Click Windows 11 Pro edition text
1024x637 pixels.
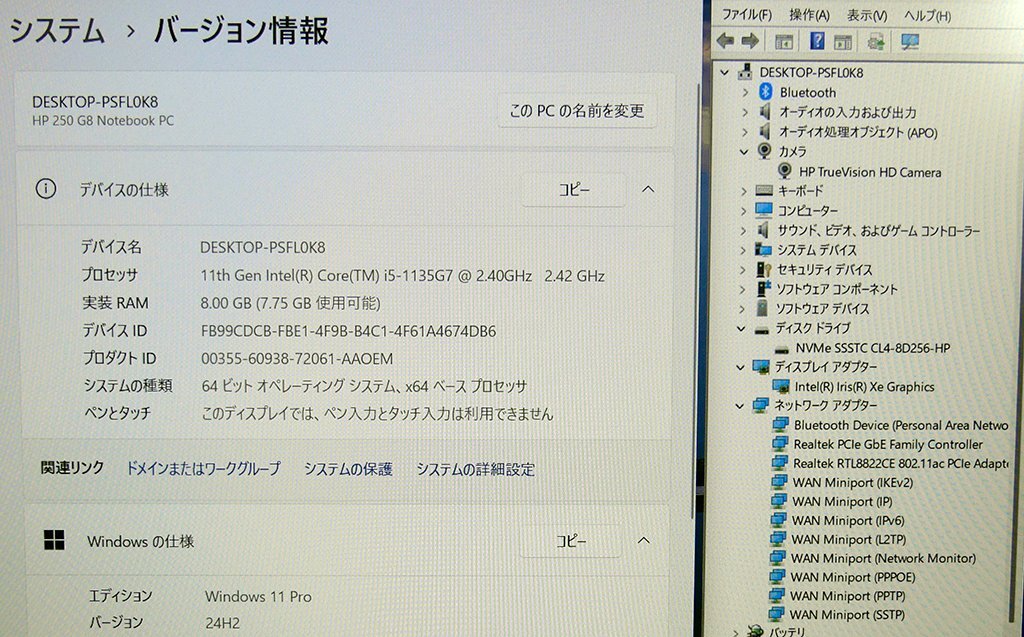click(259, 596)
